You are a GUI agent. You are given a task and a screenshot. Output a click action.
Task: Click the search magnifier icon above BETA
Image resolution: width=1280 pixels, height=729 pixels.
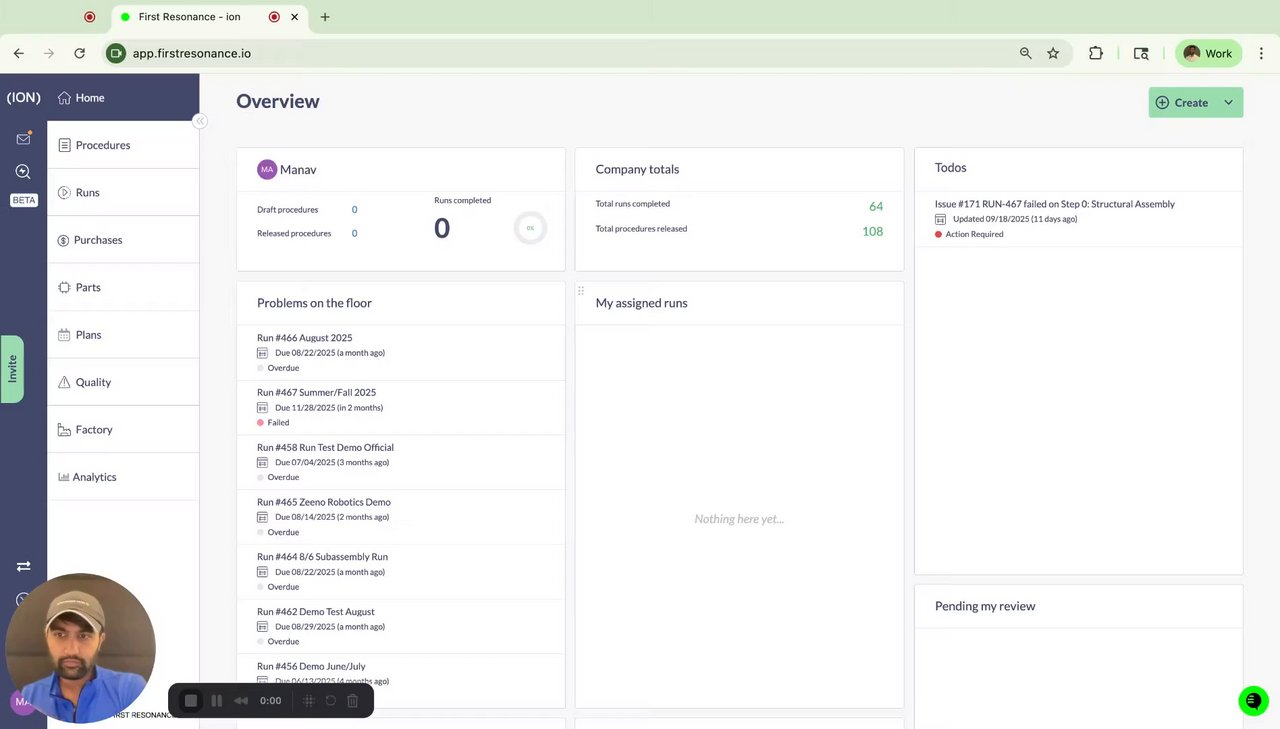23,172
